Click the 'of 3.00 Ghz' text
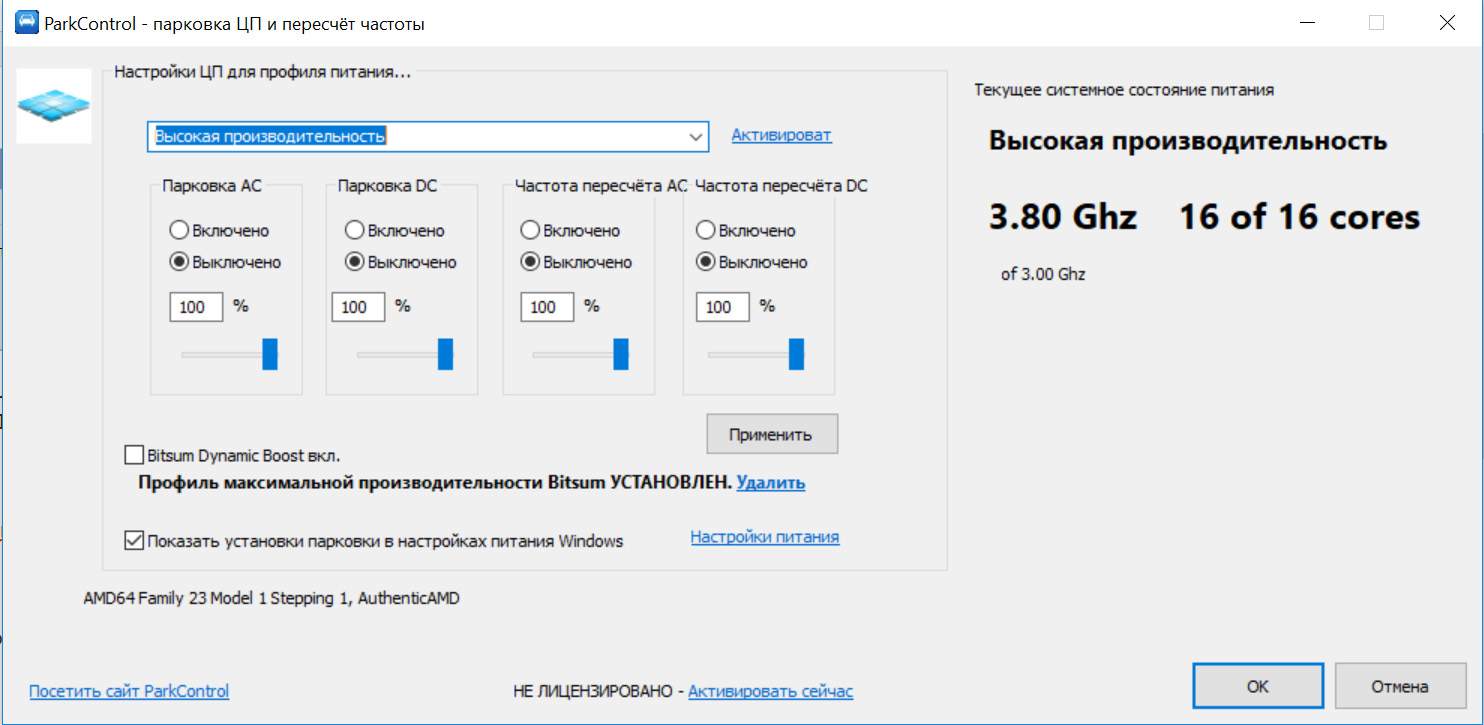Image resolution: width=1484 pixels, height=725 pixels. pos(1043,274)
